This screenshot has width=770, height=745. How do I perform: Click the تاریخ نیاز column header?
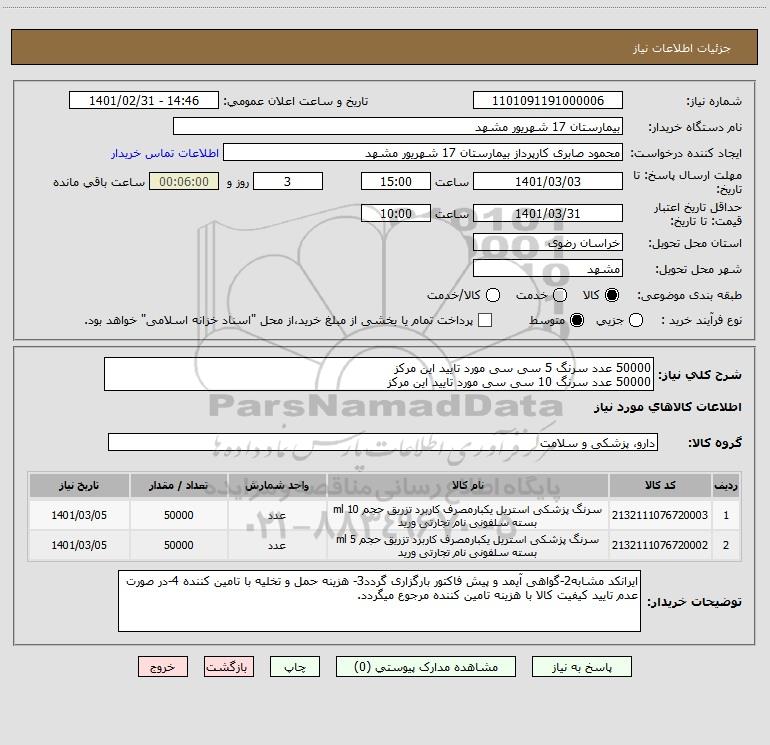tap(79, 485)
